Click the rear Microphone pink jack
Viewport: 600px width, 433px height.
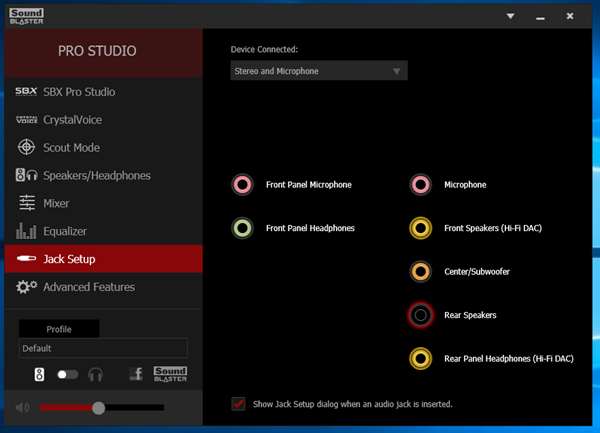click(x=421, y=185)
